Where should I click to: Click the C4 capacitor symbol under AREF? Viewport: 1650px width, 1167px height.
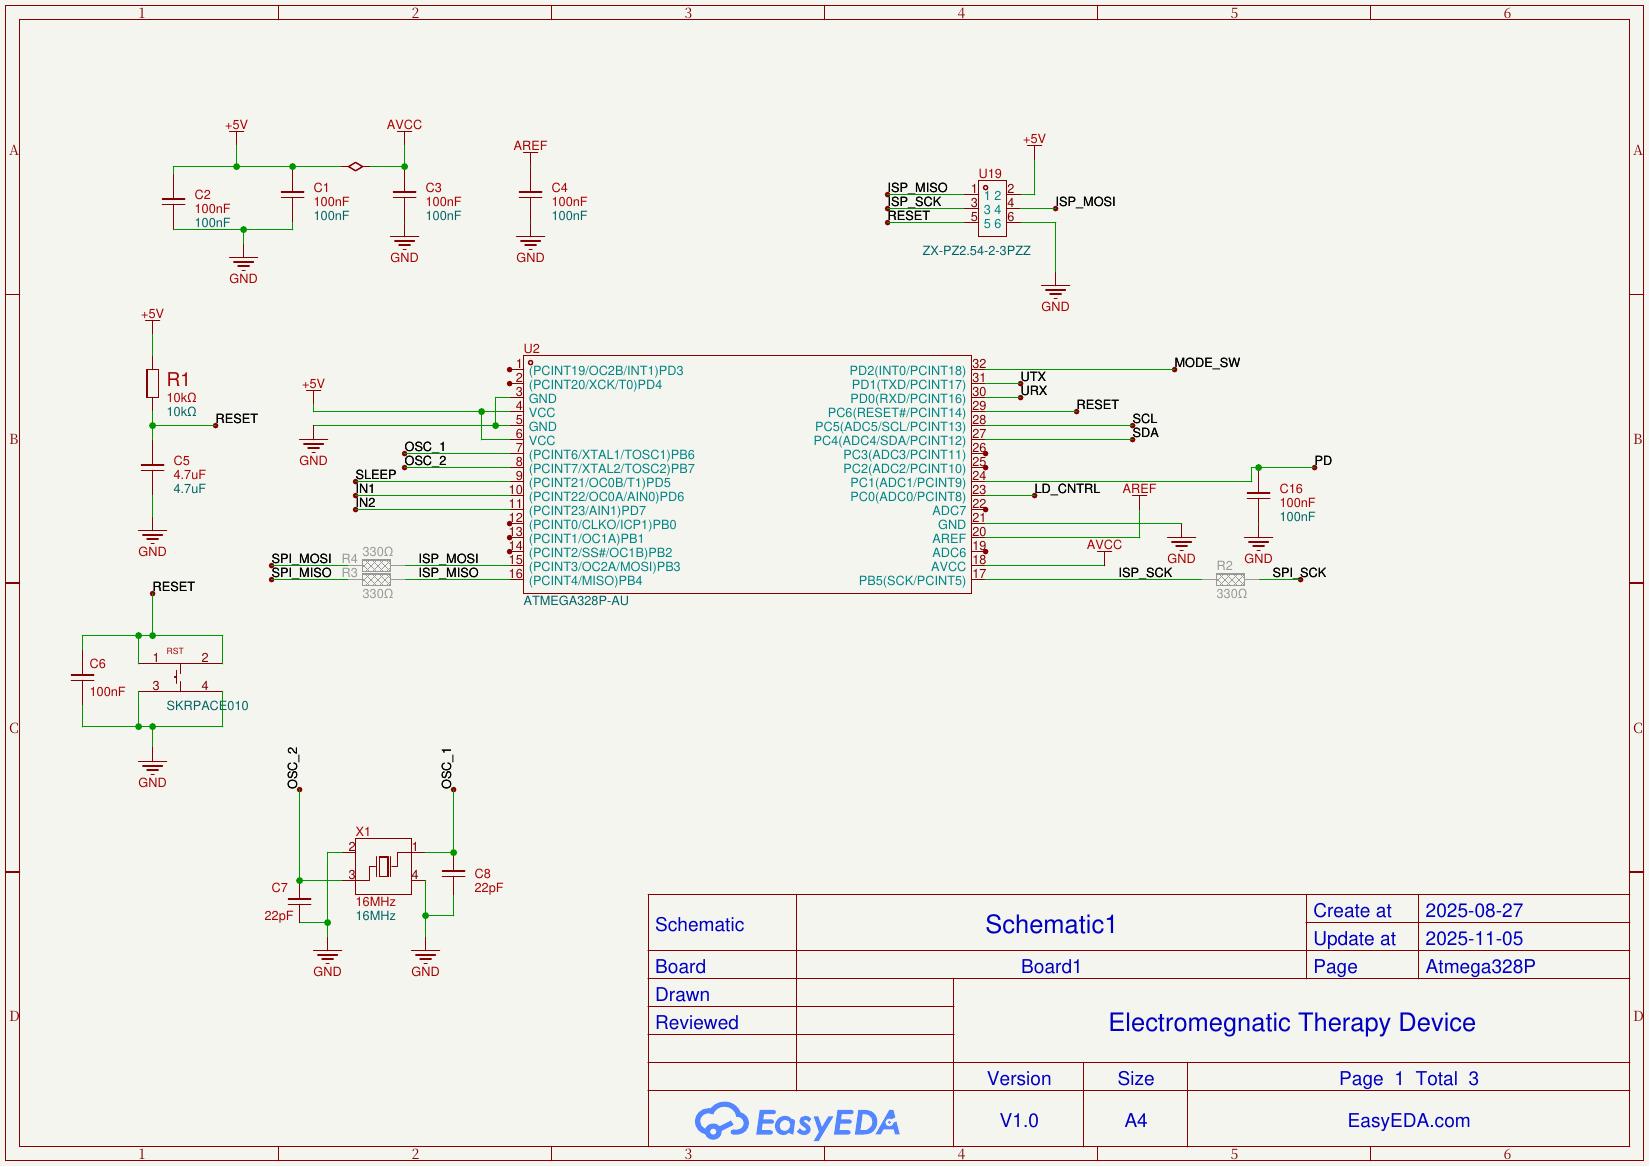[x=530, y=194]
